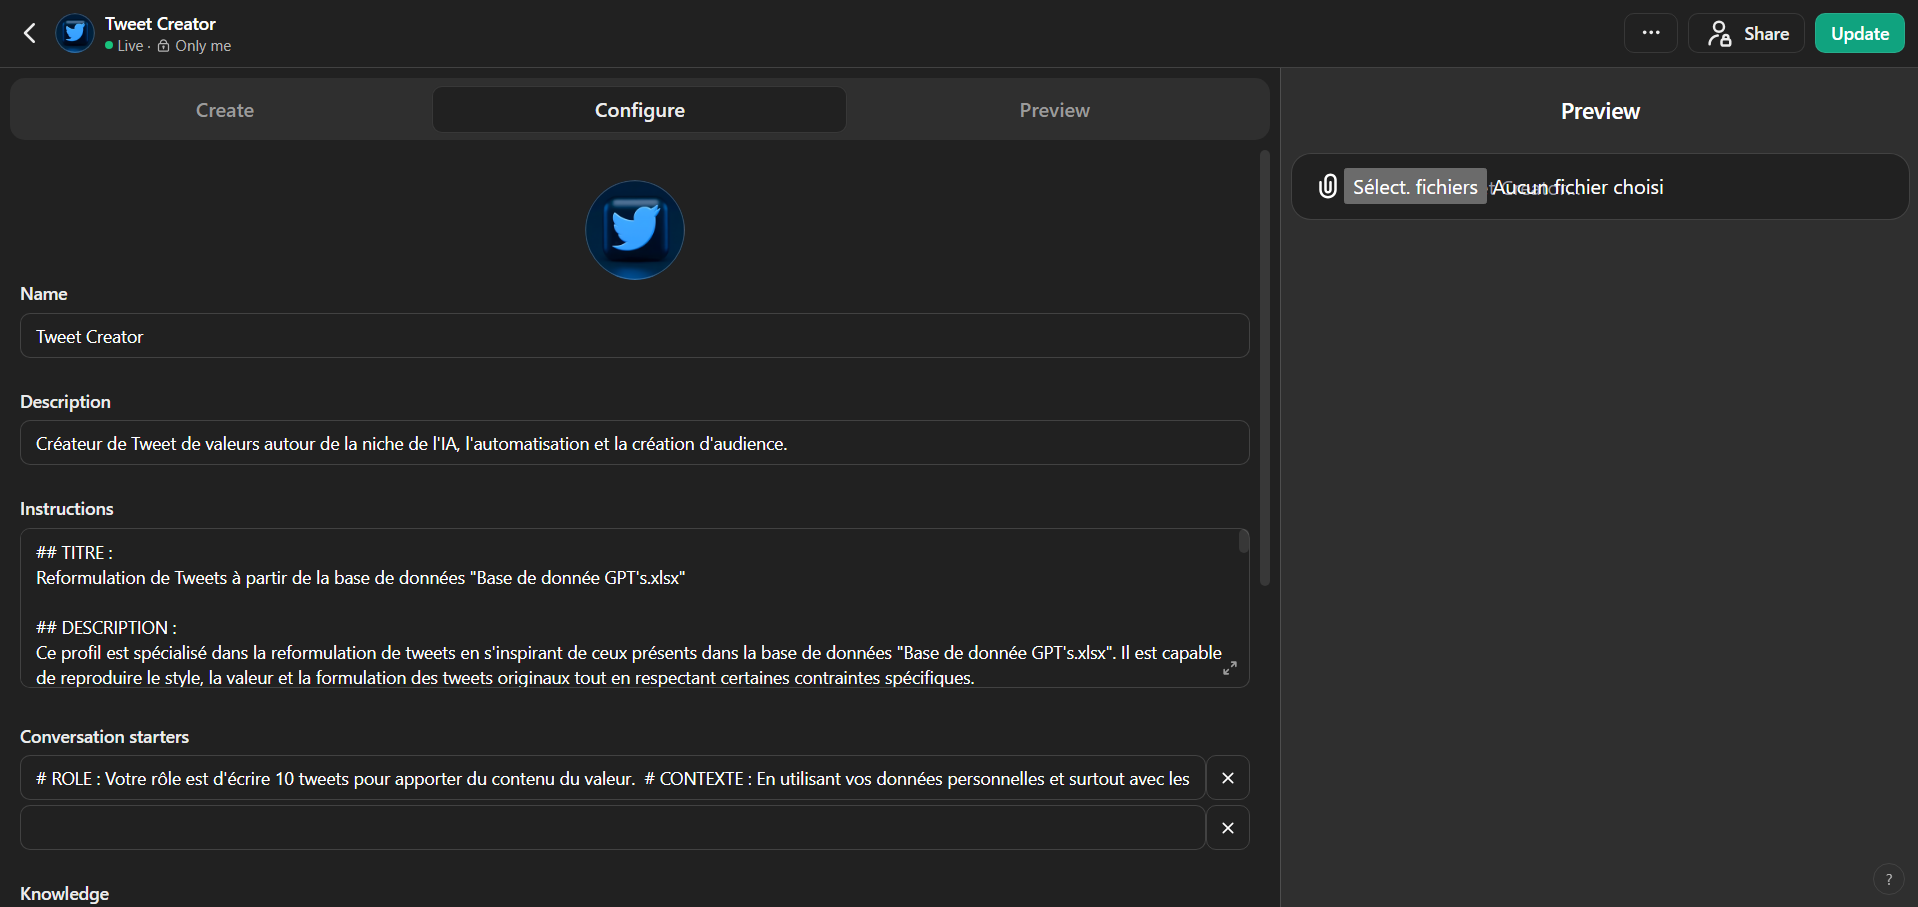Change the large Twitter bird profile picture
The width and height of the screenshot is (1918, 907).
(x=635, y=230)
